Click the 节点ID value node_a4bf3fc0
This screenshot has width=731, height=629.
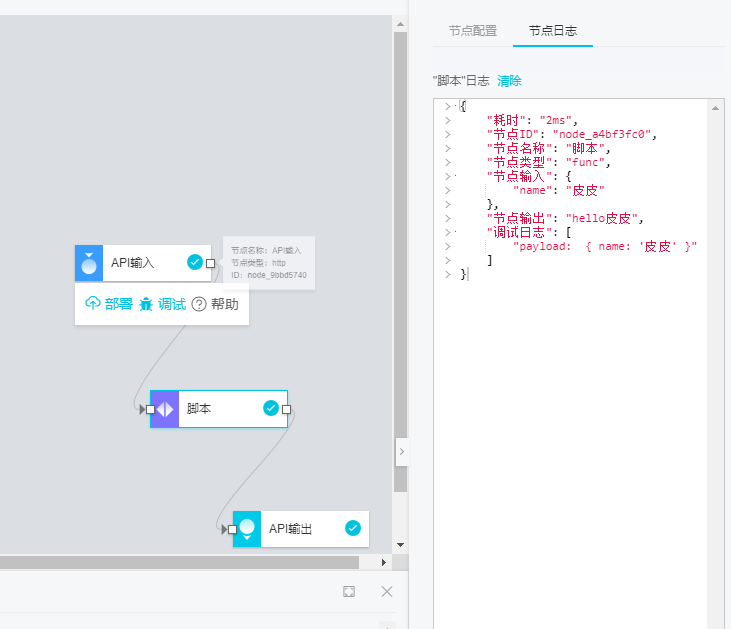click(601, 134)
